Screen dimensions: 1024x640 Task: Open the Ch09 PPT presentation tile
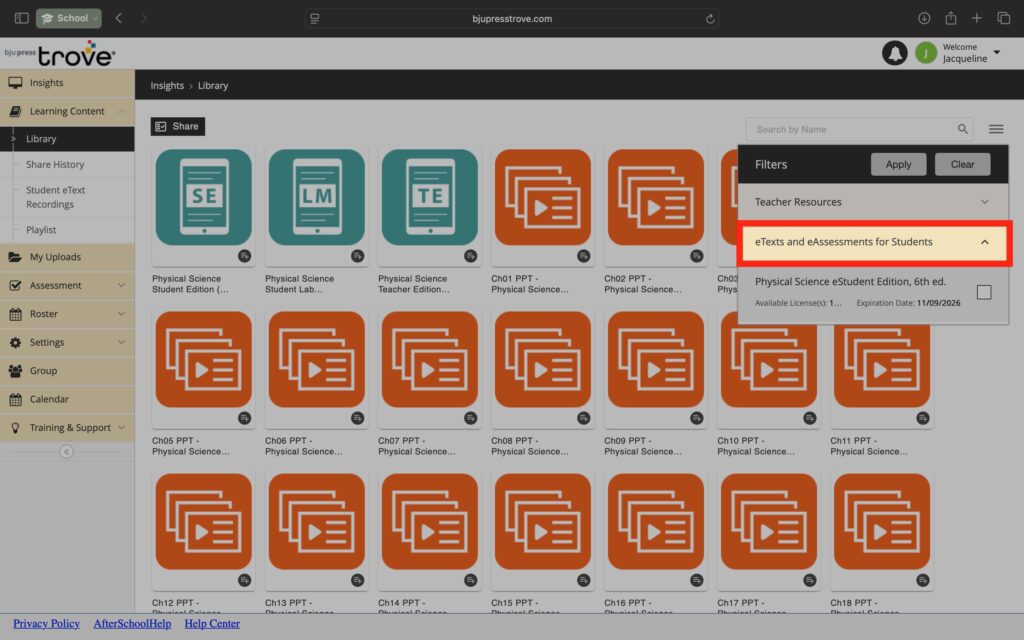pyautogui.click(x=656, y=359)
